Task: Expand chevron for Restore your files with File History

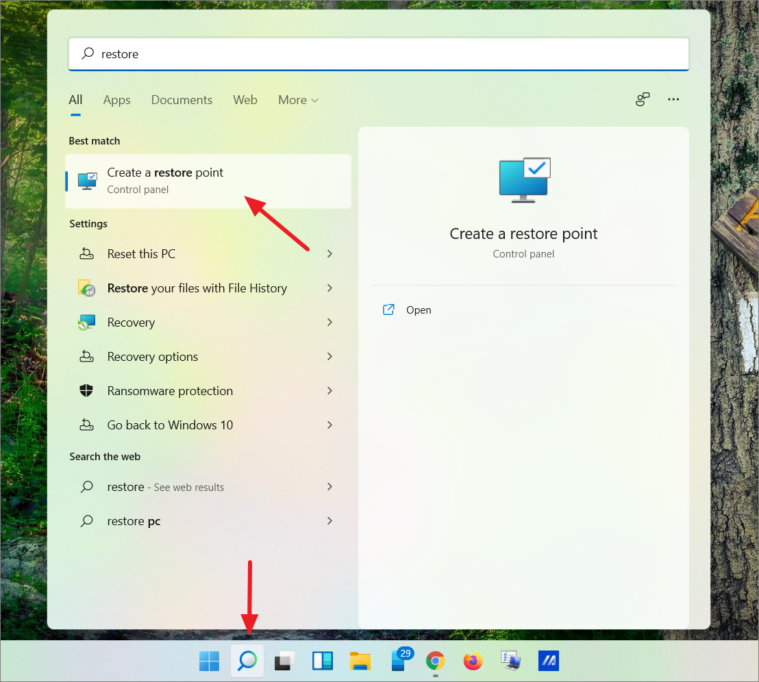Action: point(330,288)
